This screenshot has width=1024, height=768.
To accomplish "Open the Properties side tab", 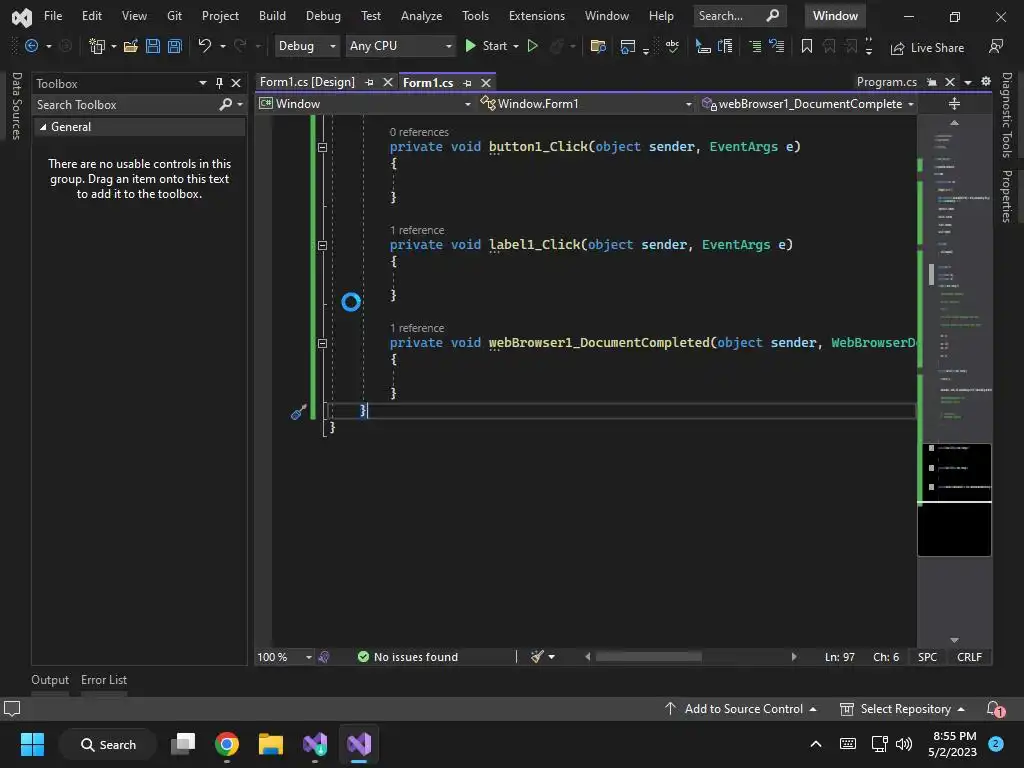I will [x=1007, y=197].
